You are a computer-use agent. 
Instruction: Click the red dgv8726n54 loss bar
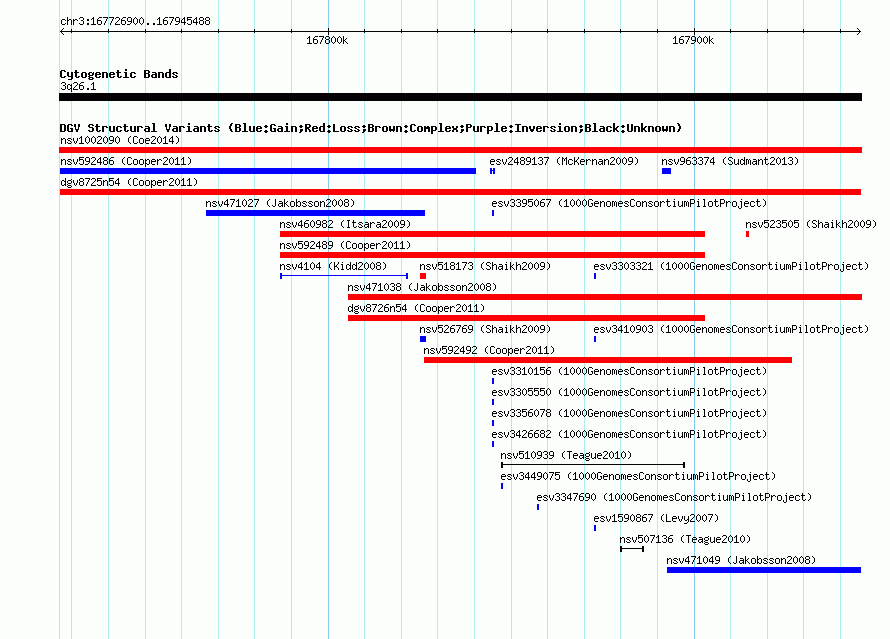[x=526, y=318]
